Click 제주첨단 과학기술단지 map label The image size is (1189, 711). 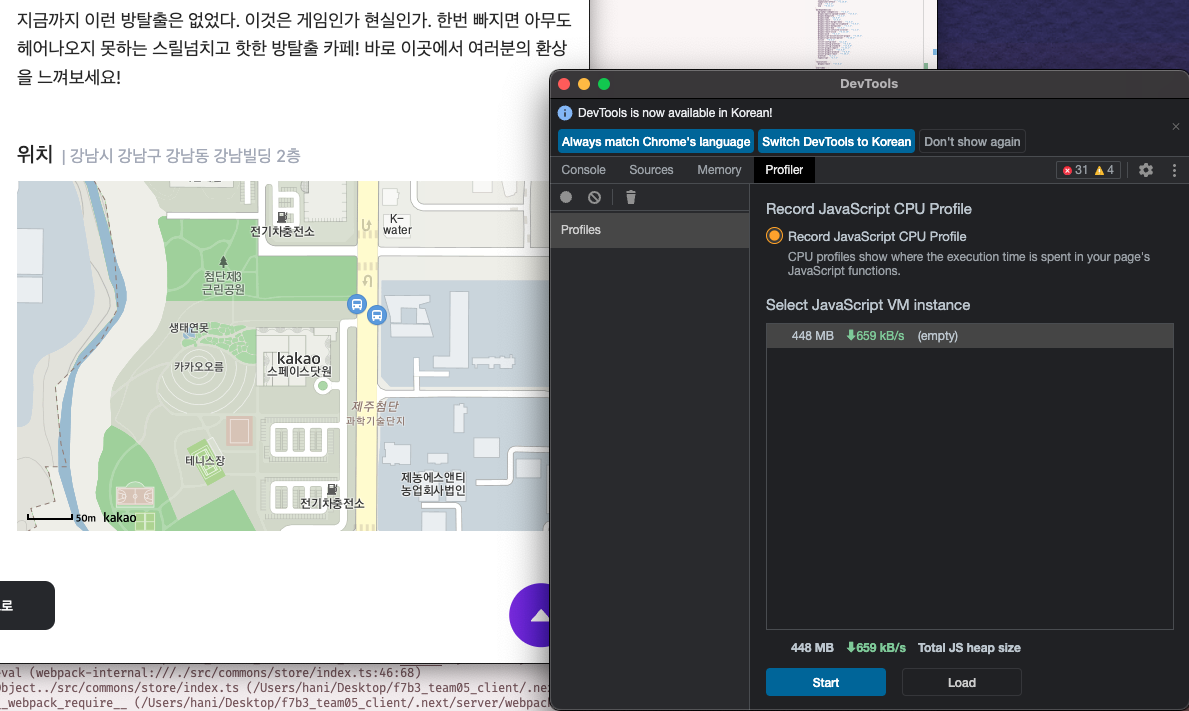375,413
